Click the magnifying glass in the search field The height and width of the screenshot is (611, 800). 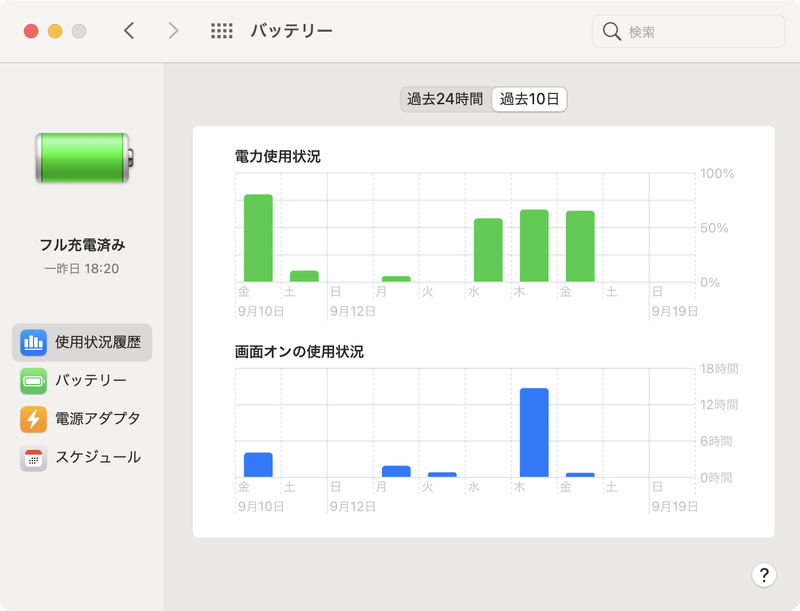coord(610,31)
